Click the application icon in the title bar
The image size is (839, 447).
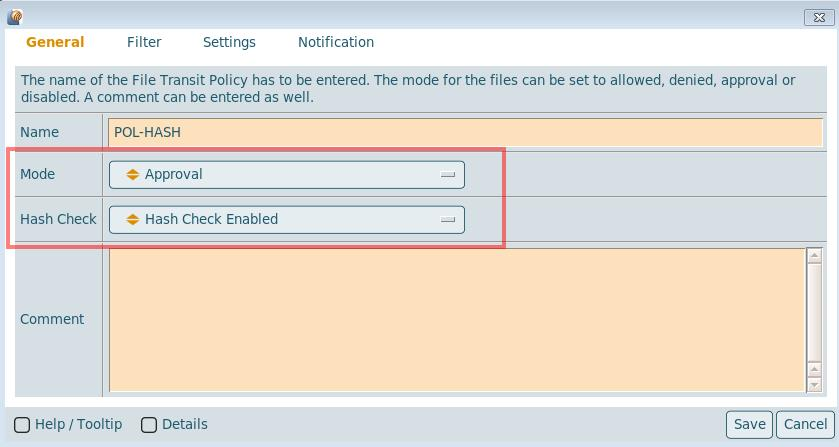14,16
